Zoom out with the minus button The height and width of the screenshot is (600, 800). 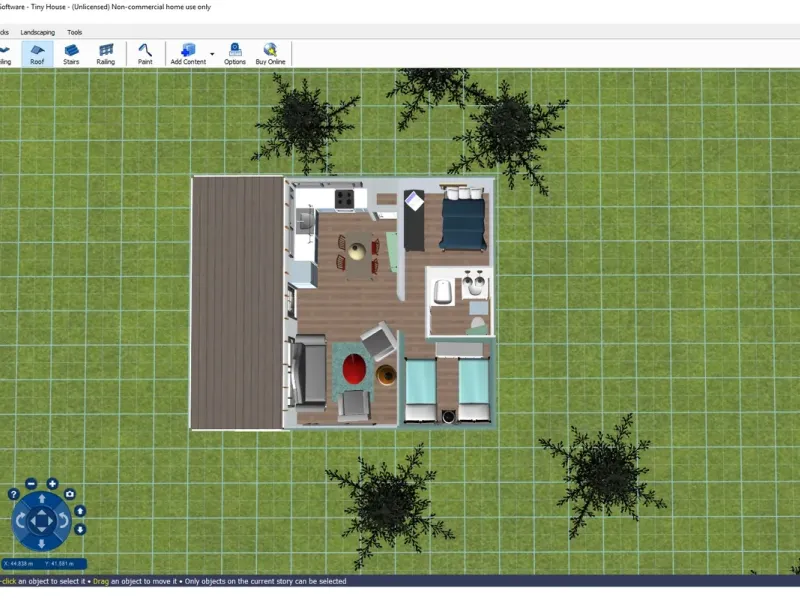(x=31, y=484)
